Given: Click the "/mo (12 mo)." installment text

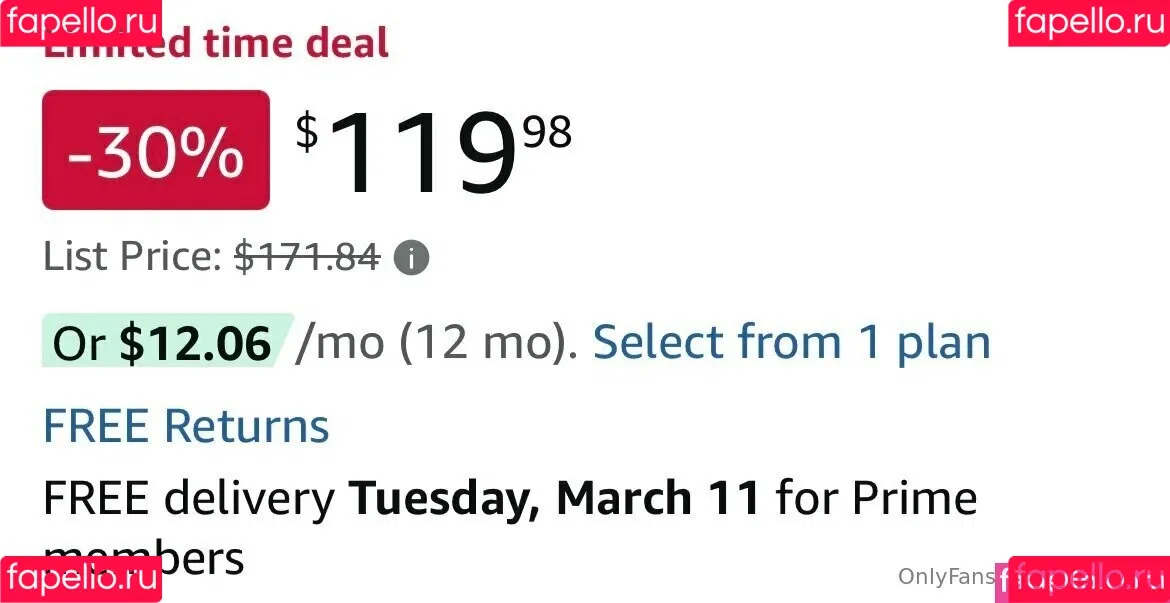Looking at the screenshot, I should click(436, 343).
